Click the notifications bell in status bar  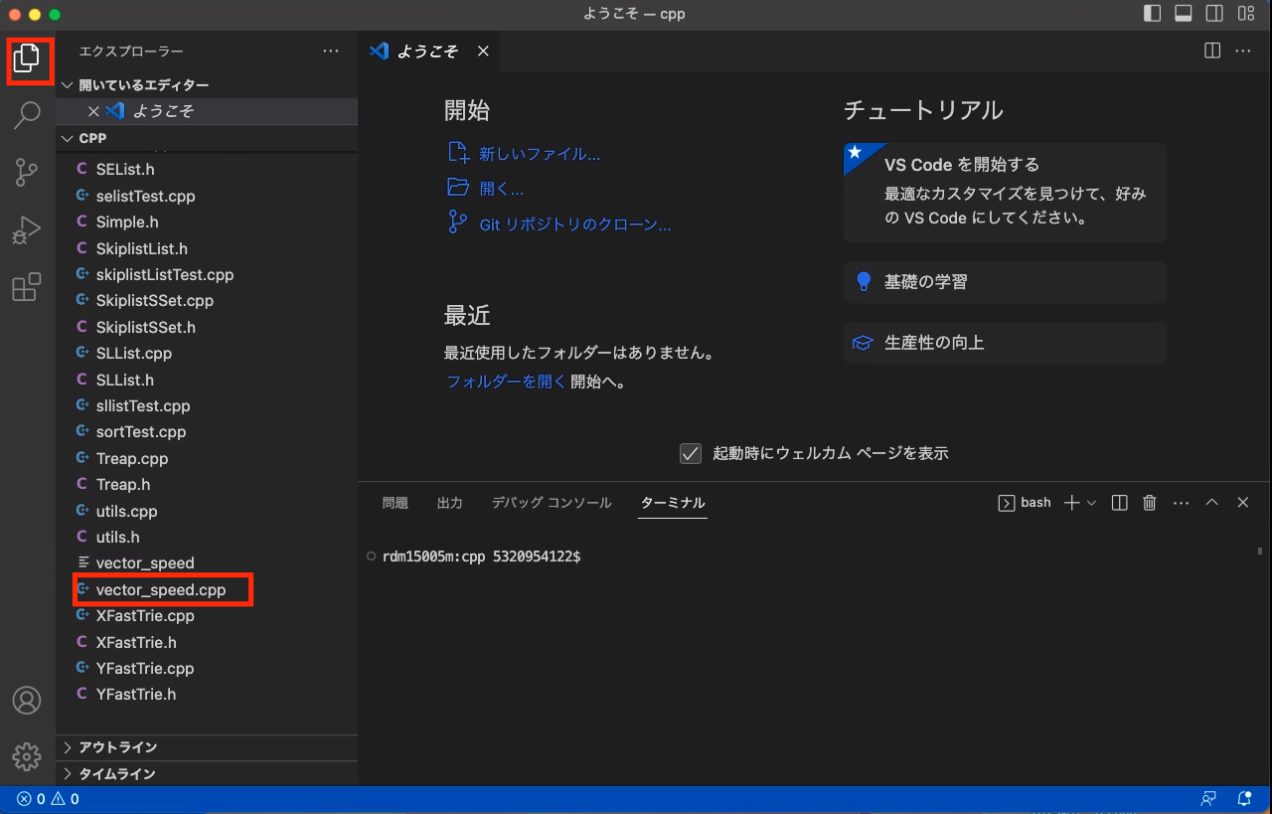[1245, 799]
